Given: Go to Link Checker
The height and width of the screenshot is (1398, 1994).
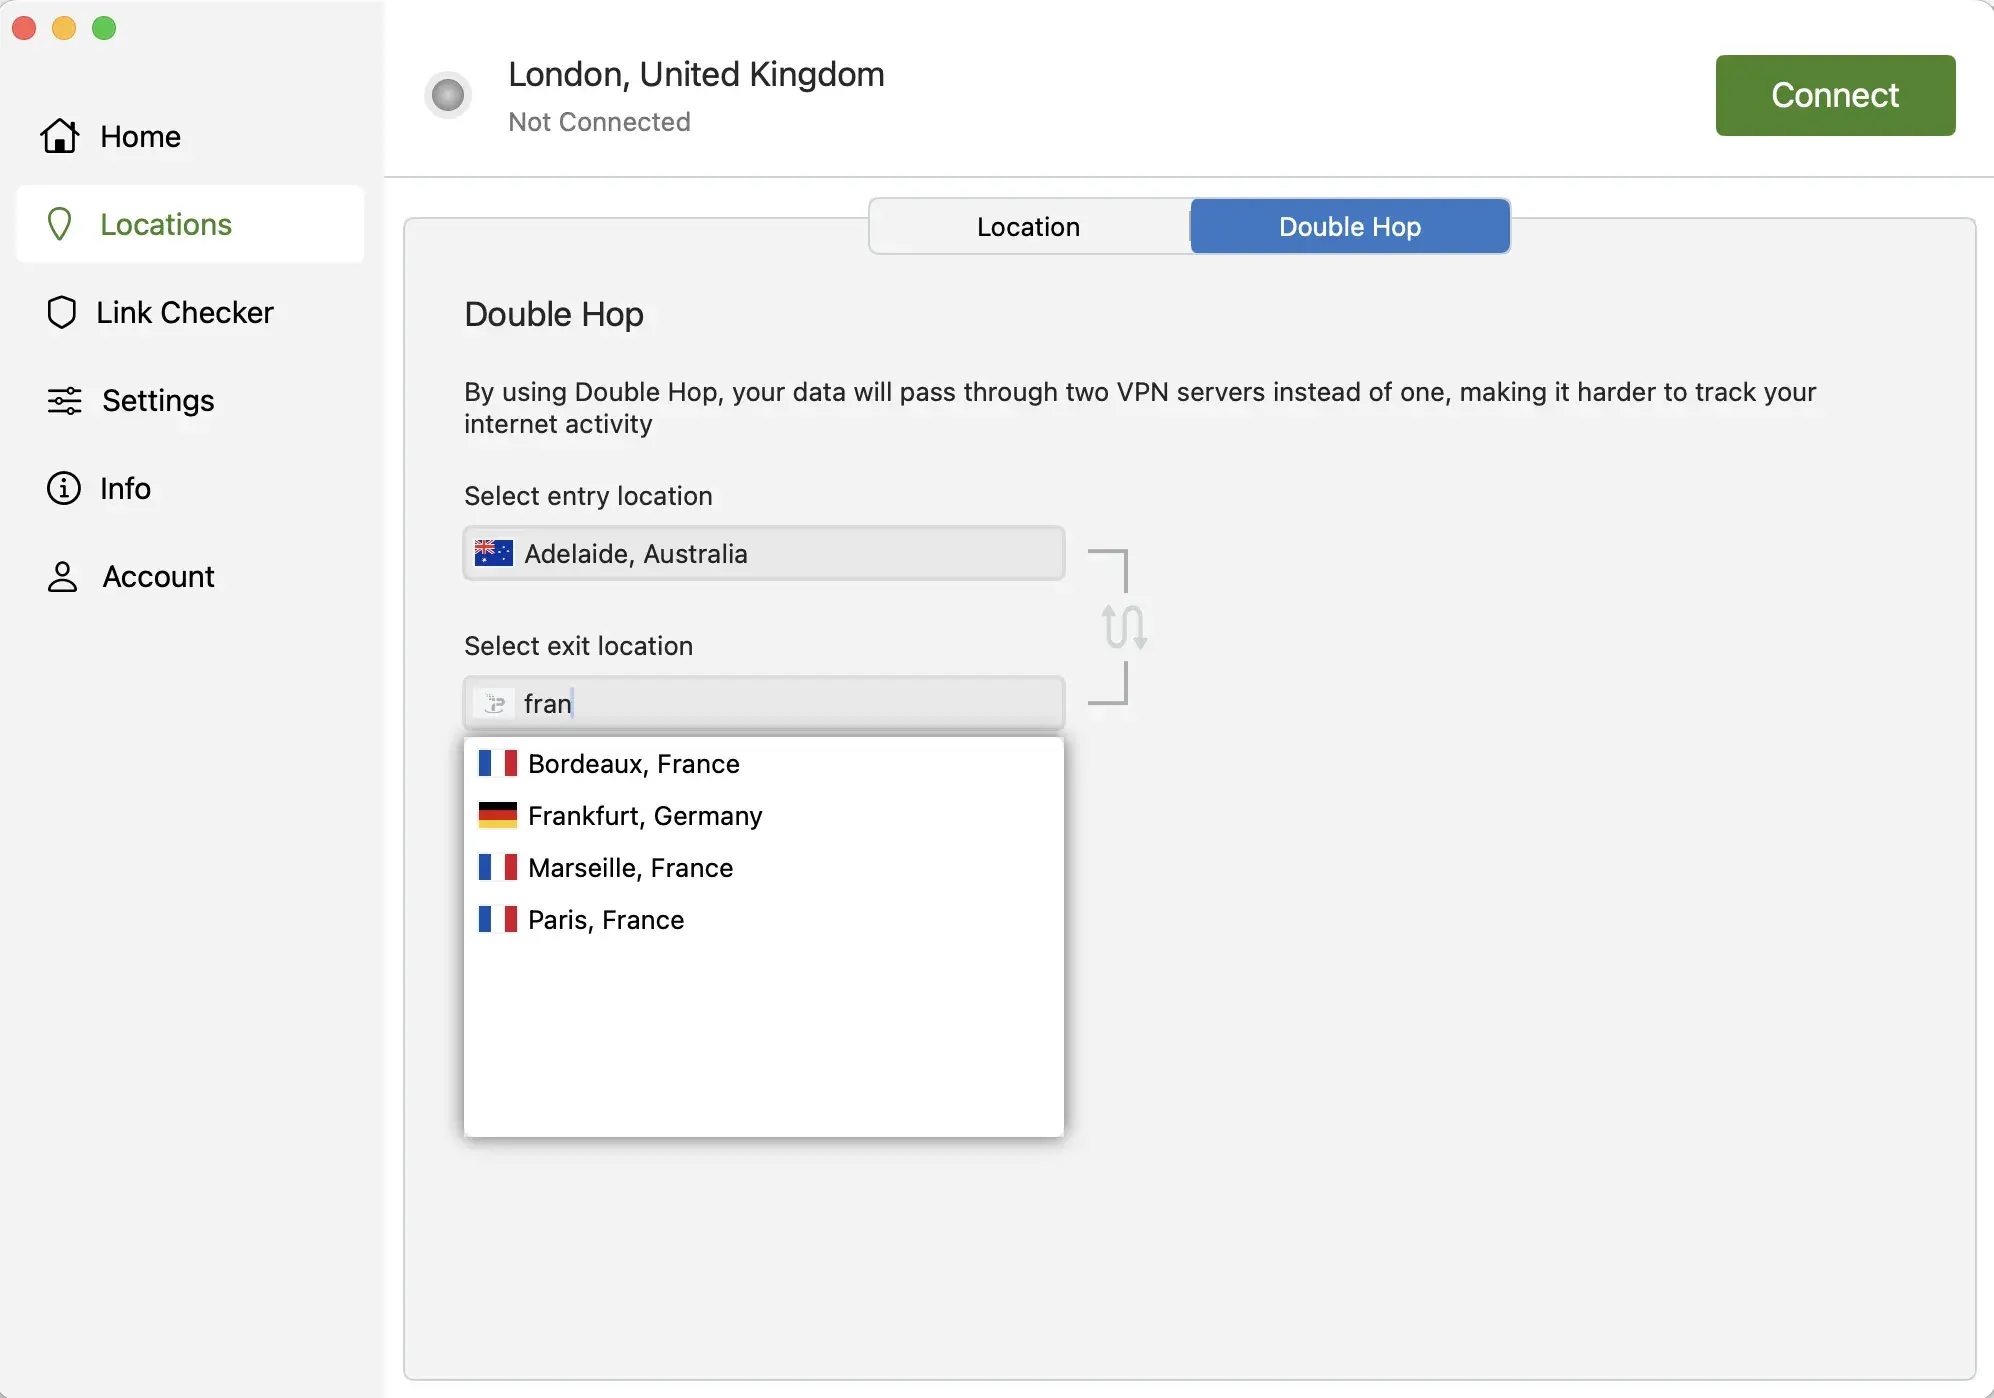Looking at the screenshot, I should click(x=190, y=312).
